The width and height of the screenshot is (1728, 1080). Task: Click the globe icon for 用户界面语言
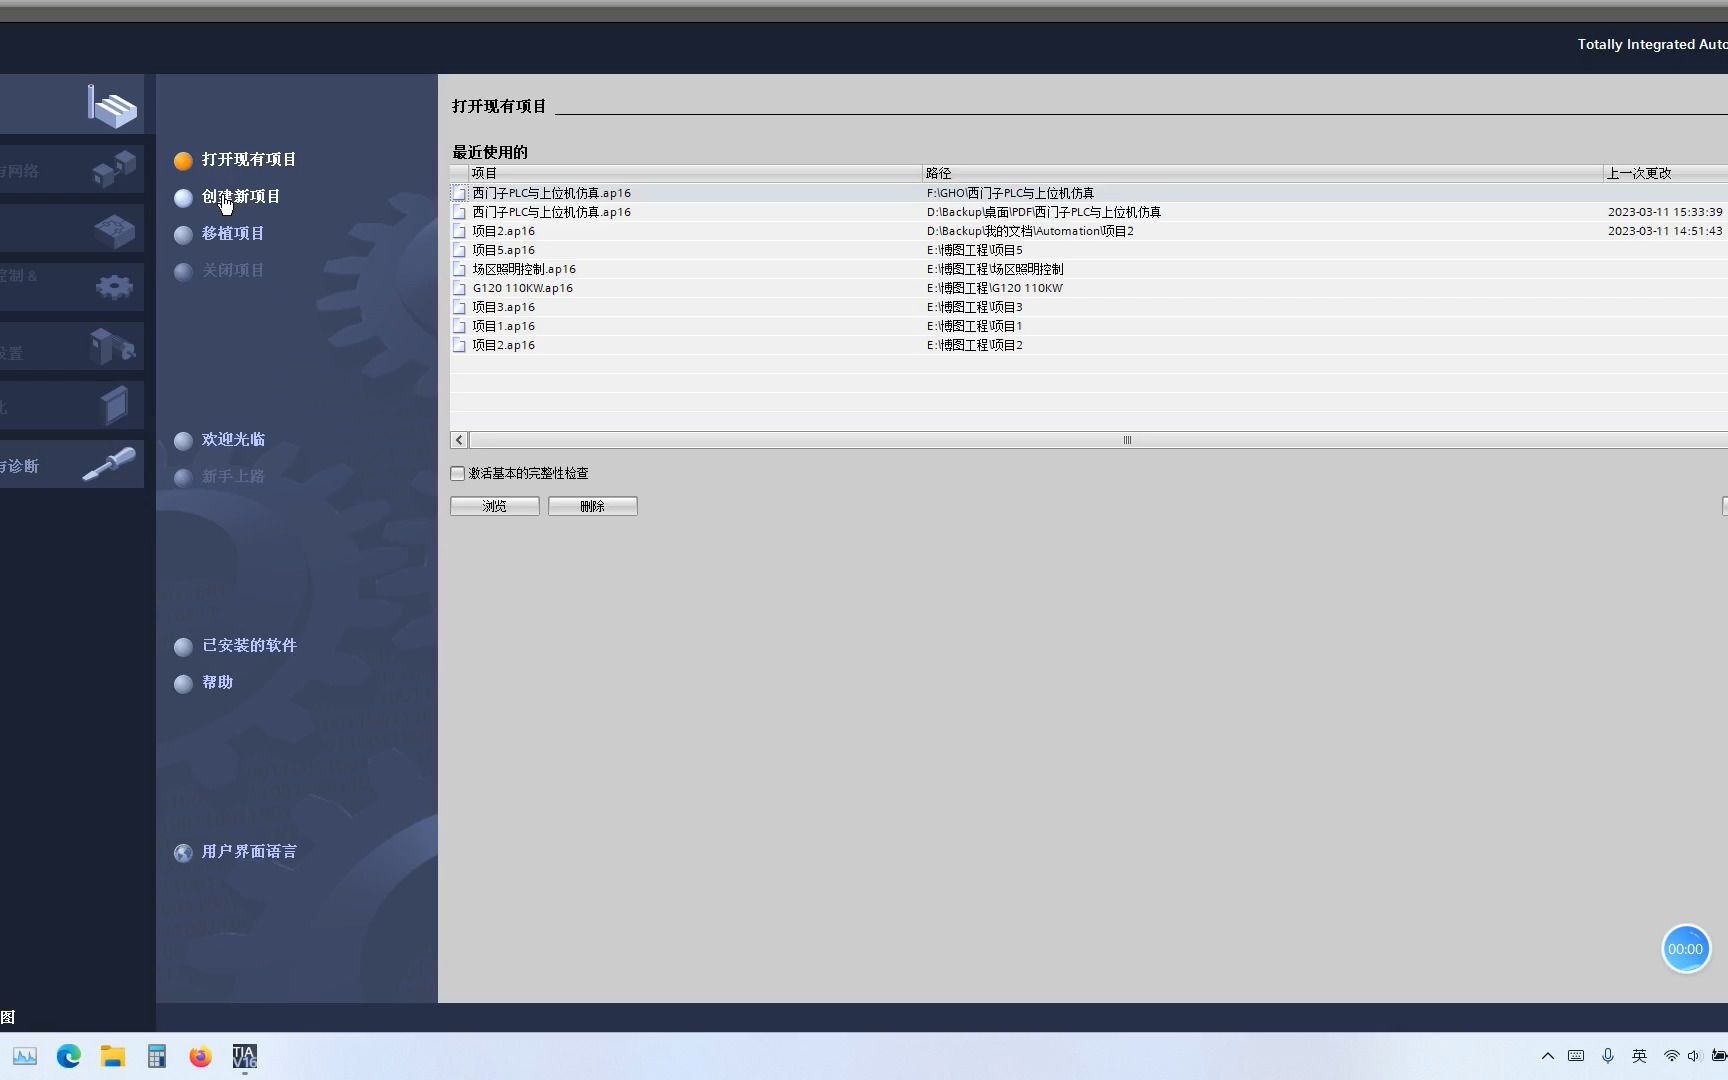pos(183,853)
